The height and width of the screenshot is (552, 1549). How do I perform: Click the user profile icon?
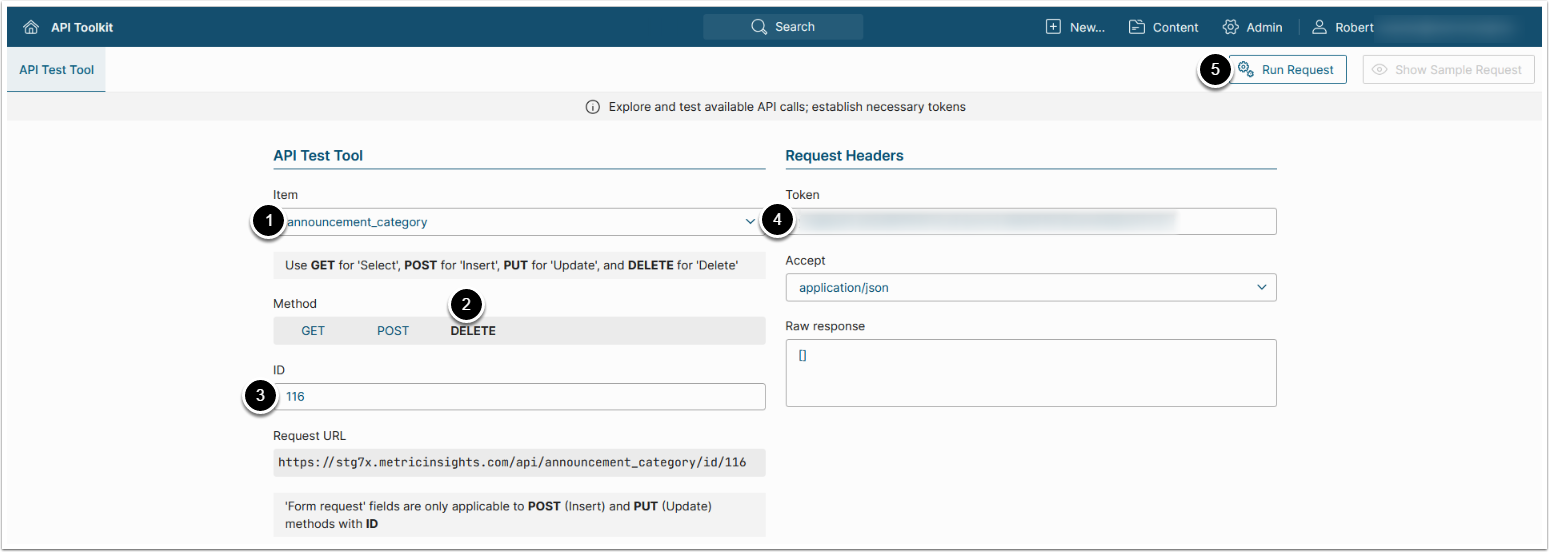[x=1319, y=27]
